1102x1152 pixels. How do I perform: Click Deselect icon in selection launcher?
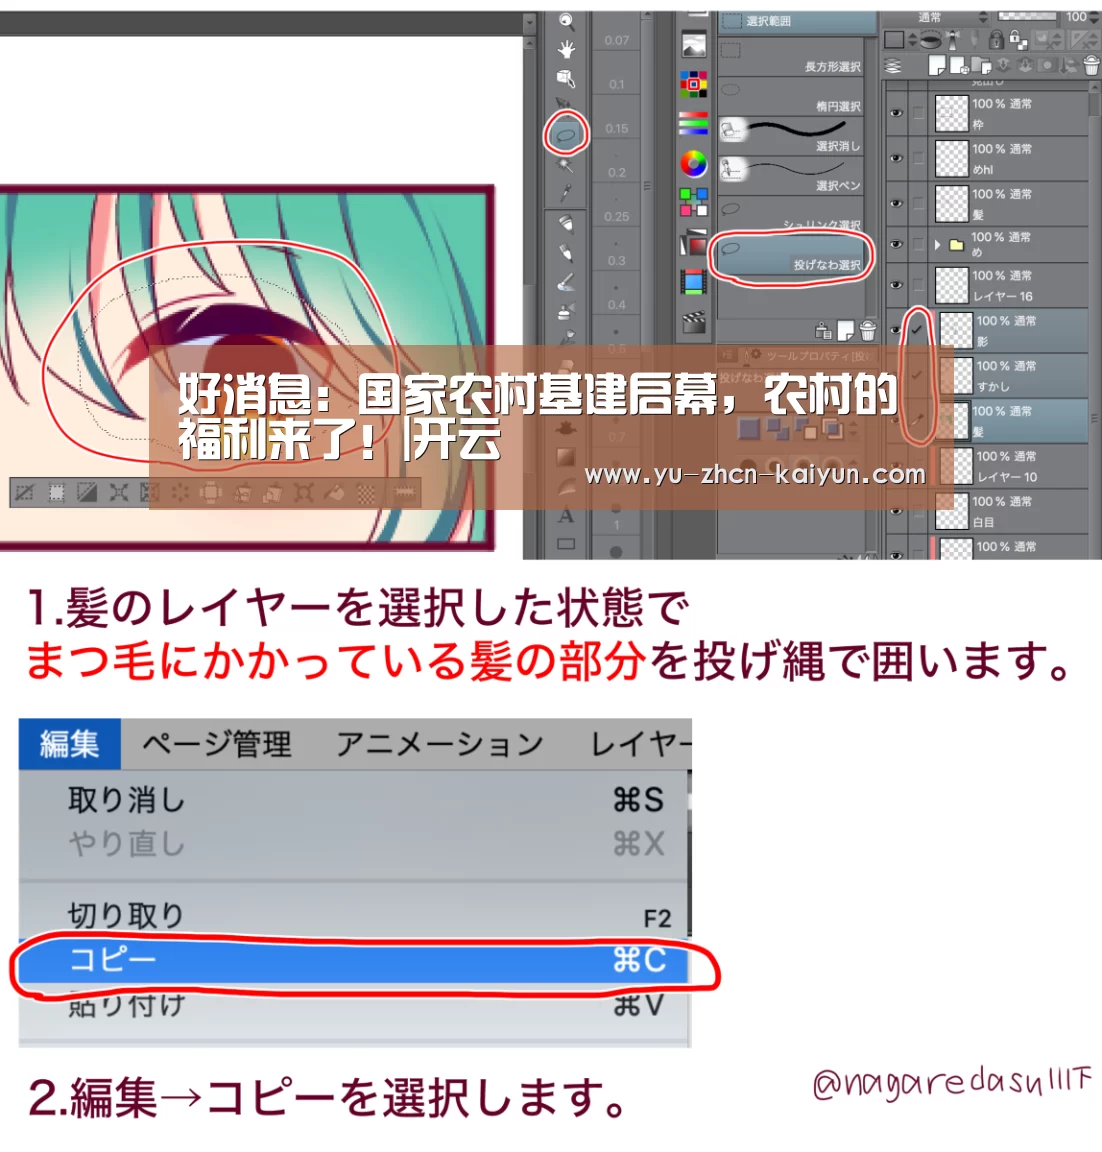coord(24,492)
